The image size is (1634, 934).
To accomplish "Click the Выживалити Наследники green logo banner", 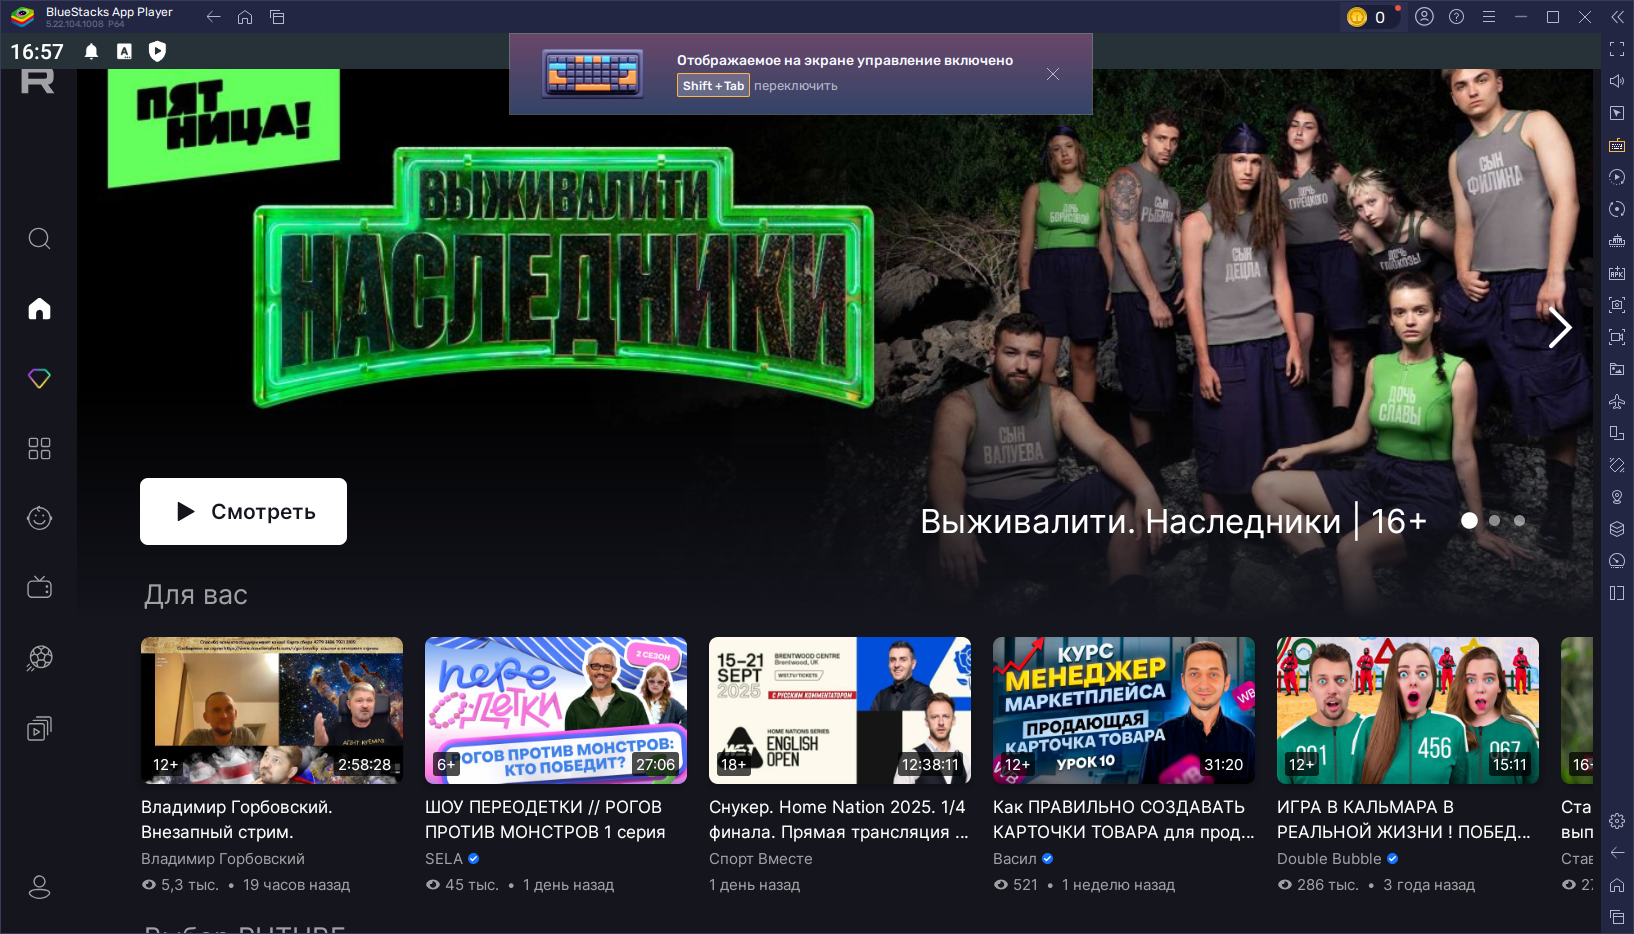I will coord(563,276).
